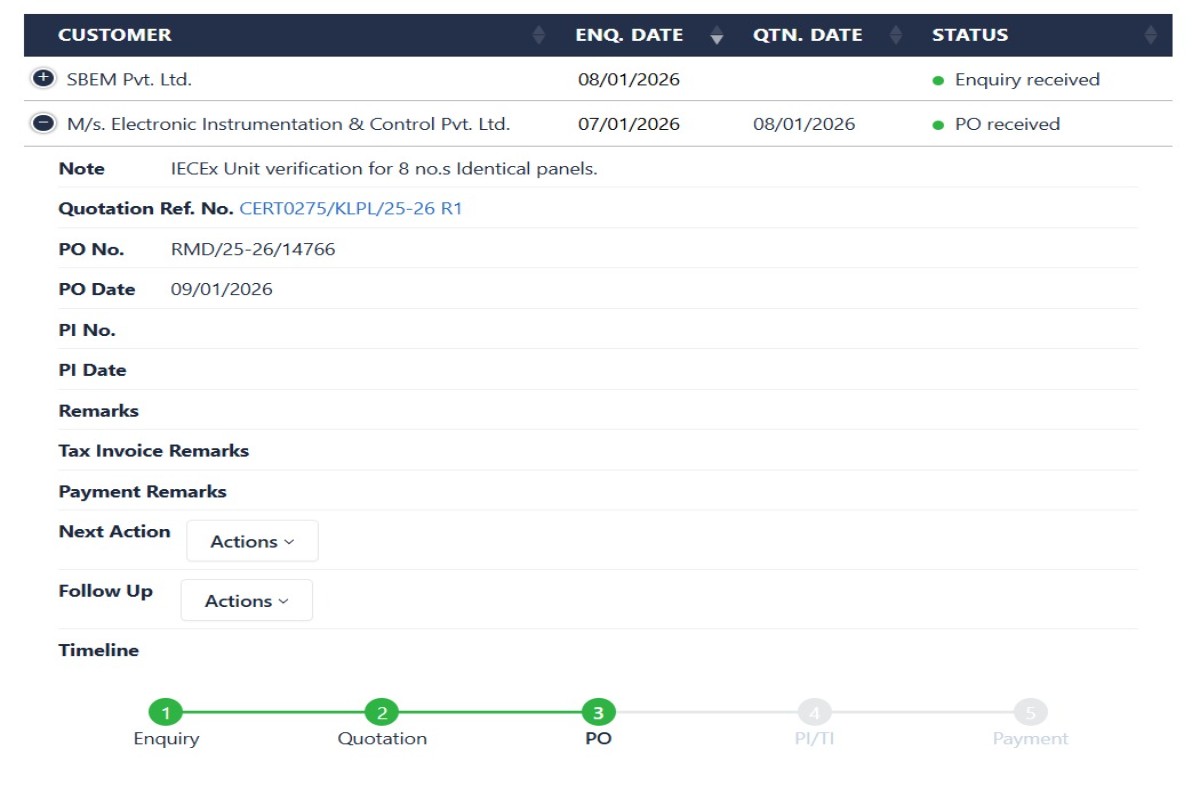
Task: Open the Follow Up Actions dropdown
Action: (x=246, y=601)
